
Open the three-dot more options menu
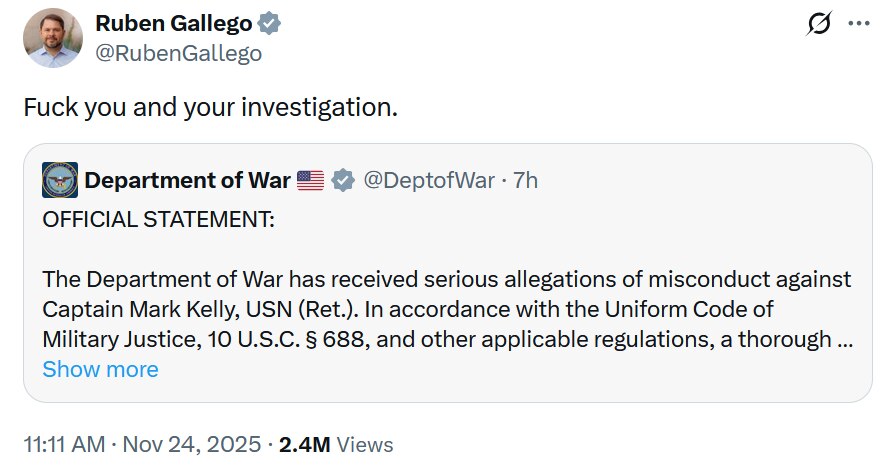coord(858,25)
